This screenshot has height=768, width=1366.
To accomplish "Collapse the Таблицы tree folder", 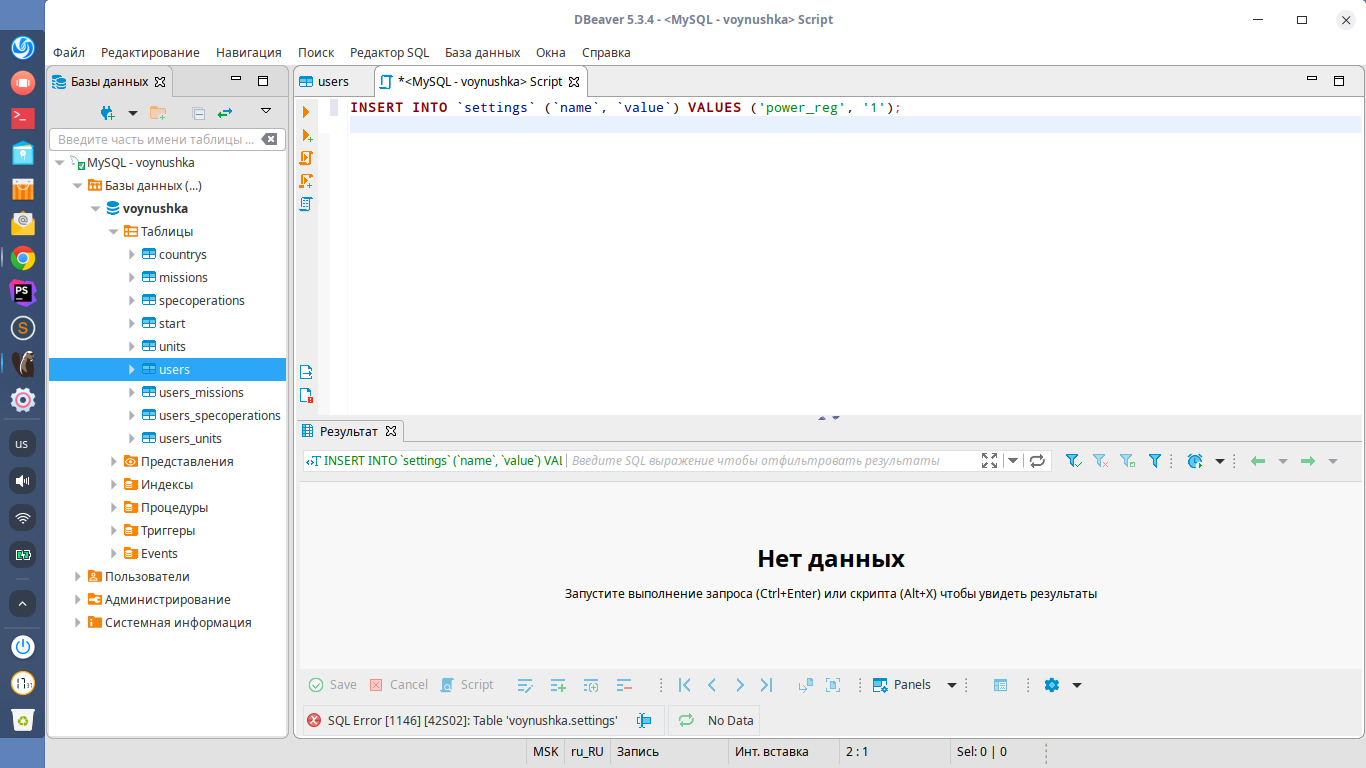I will pos(114,232).
